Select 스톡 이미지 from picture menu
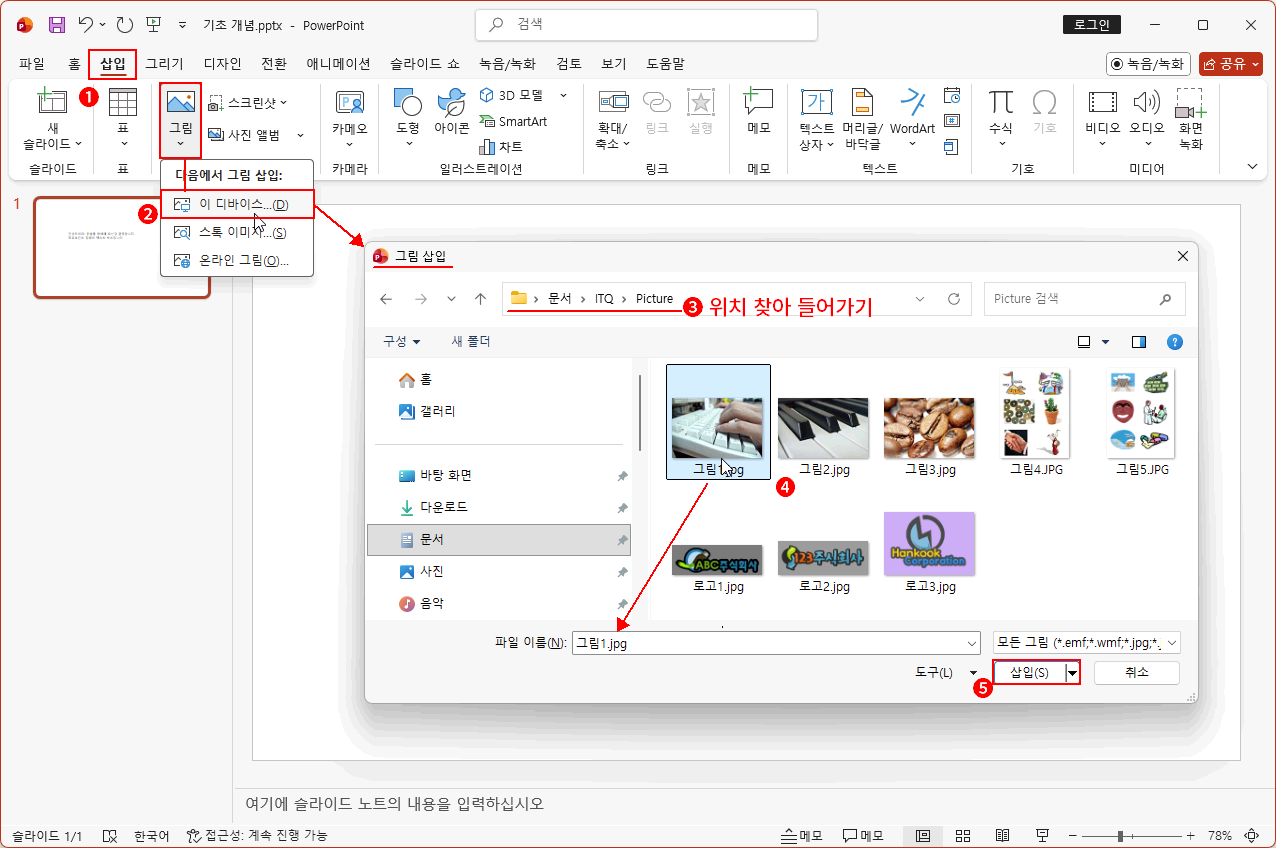 point(237,233)
